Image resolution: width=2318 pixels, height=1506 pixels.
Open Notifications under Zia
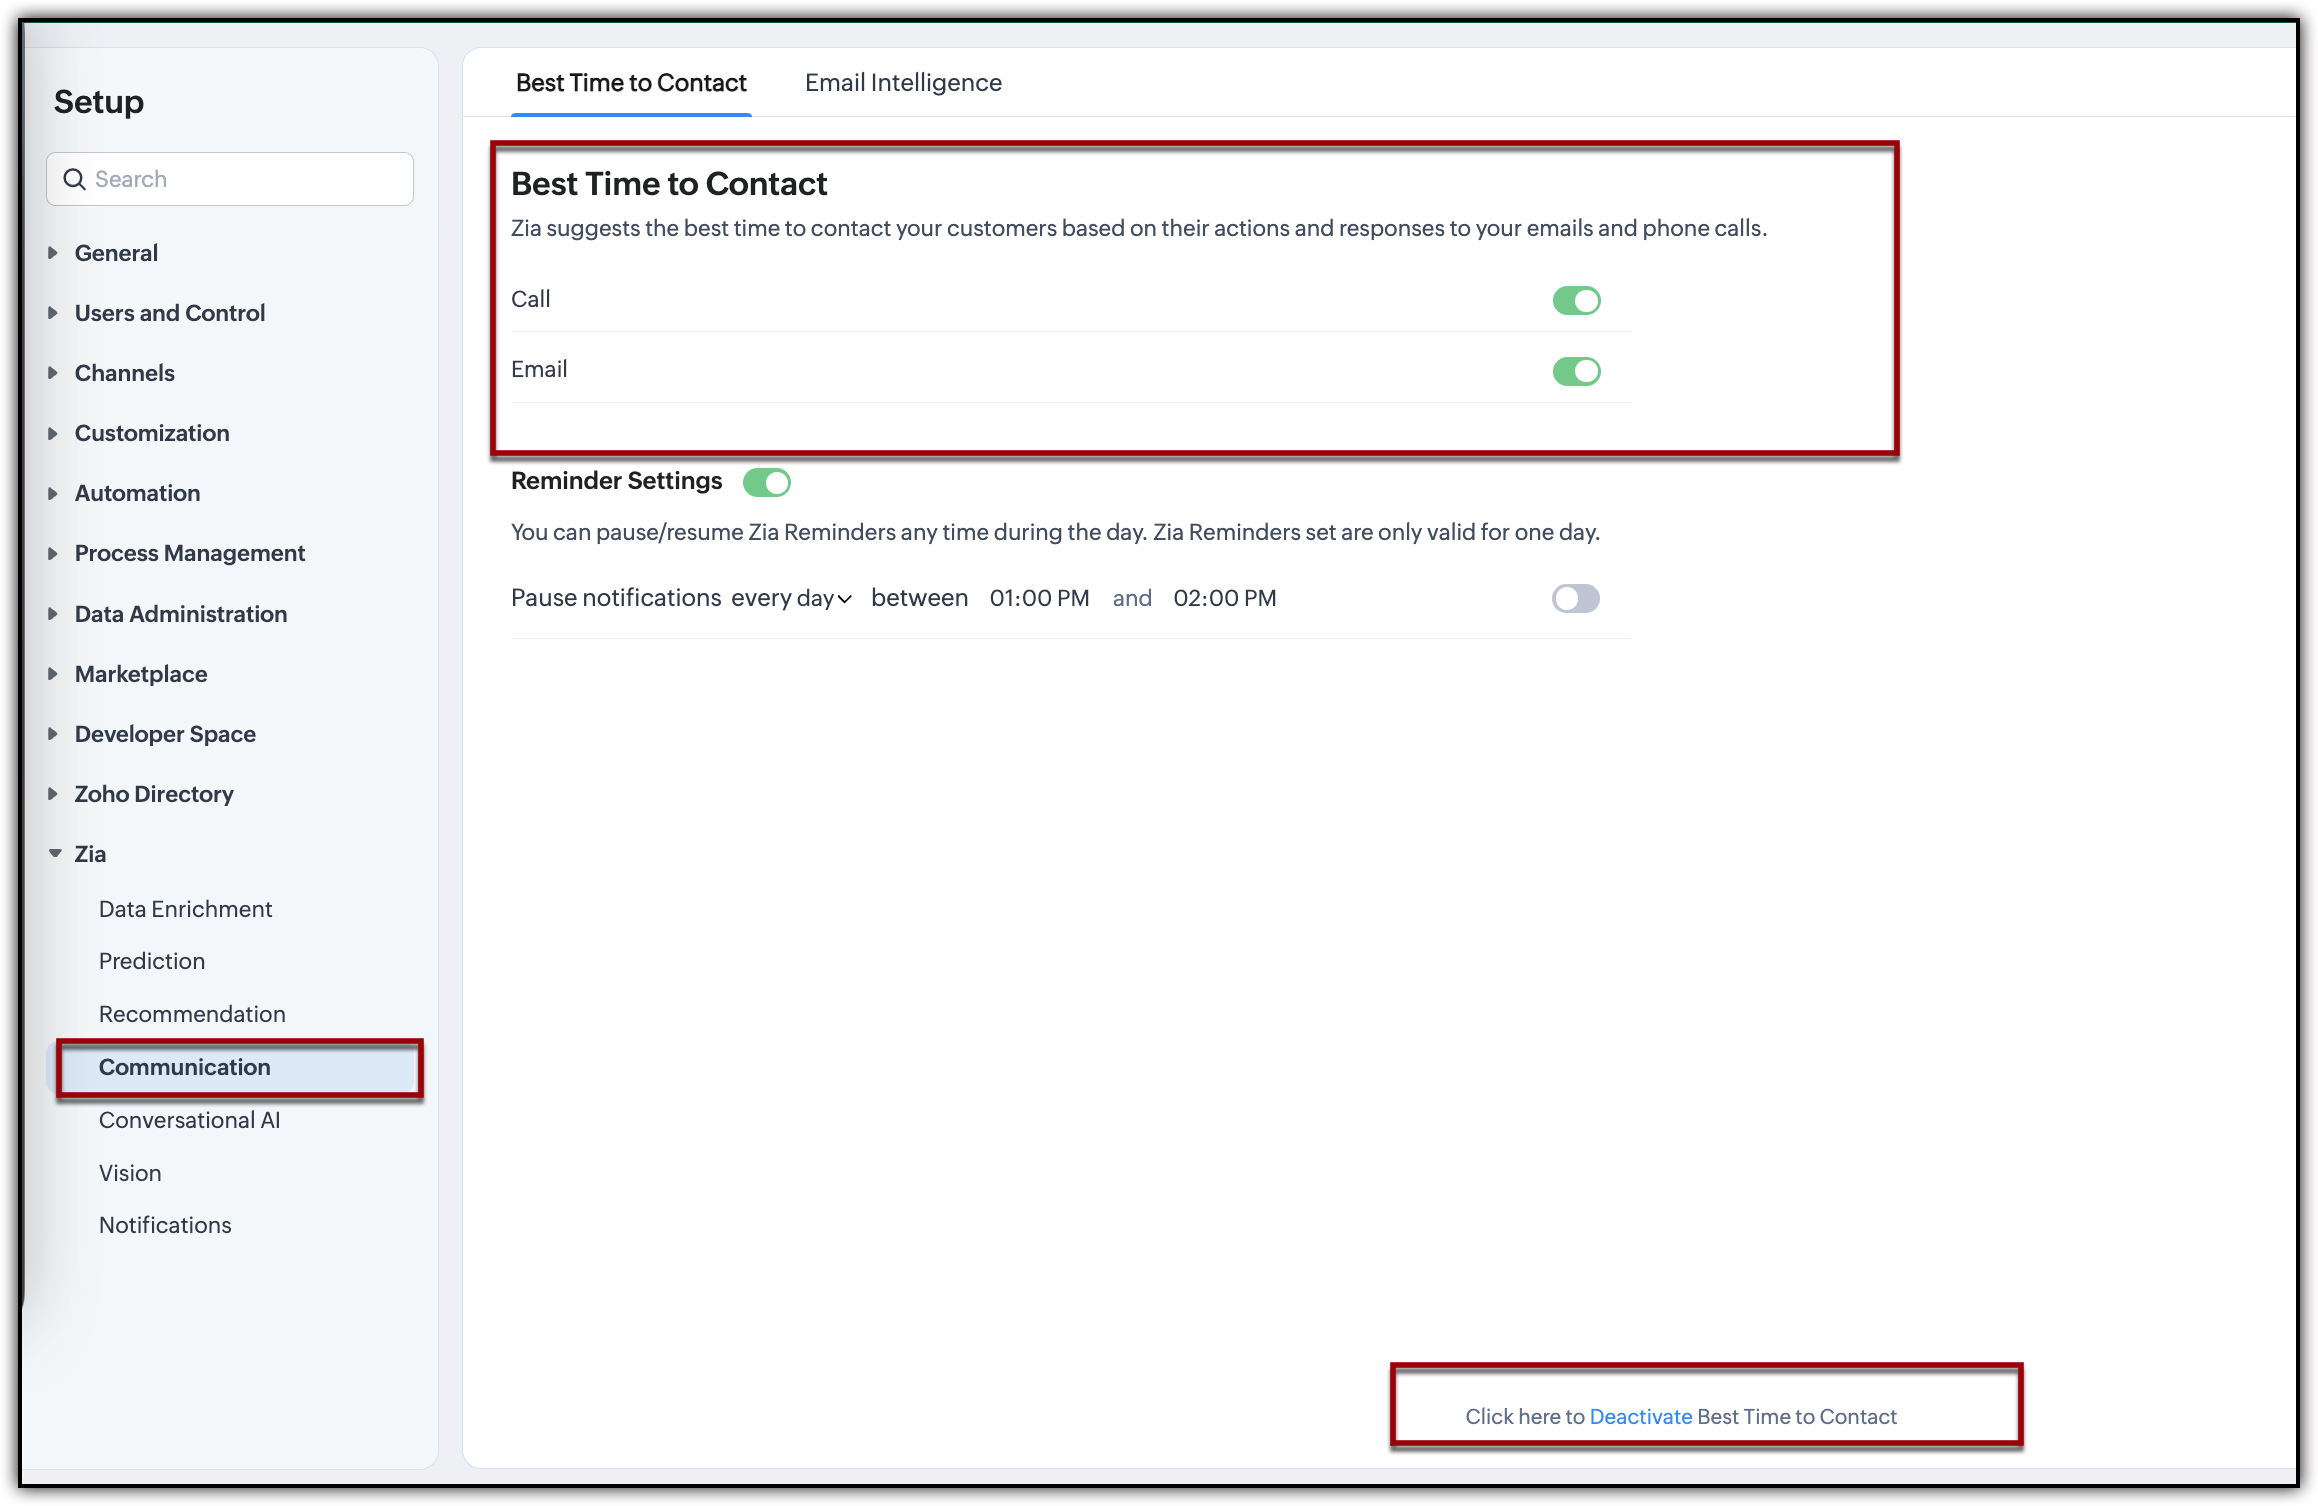(x=165, y=1225)
